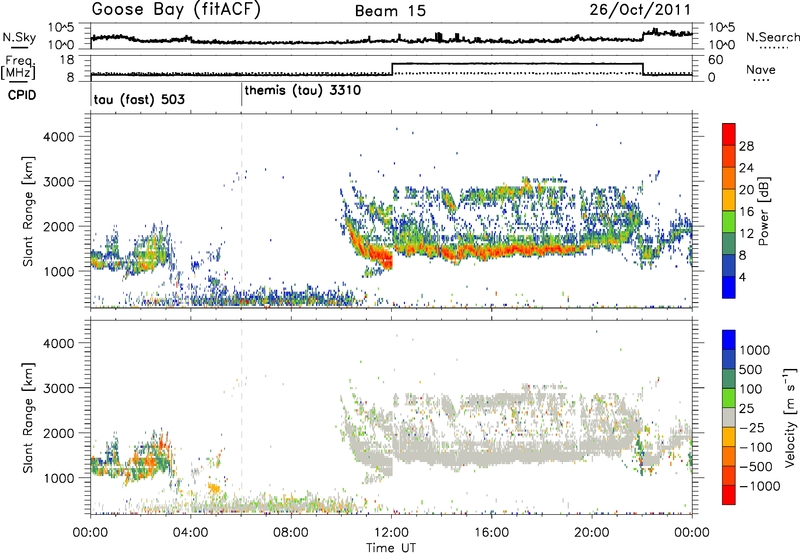
Task: Click the "04:00" time tick label
Action: click(x=191, y=533)
